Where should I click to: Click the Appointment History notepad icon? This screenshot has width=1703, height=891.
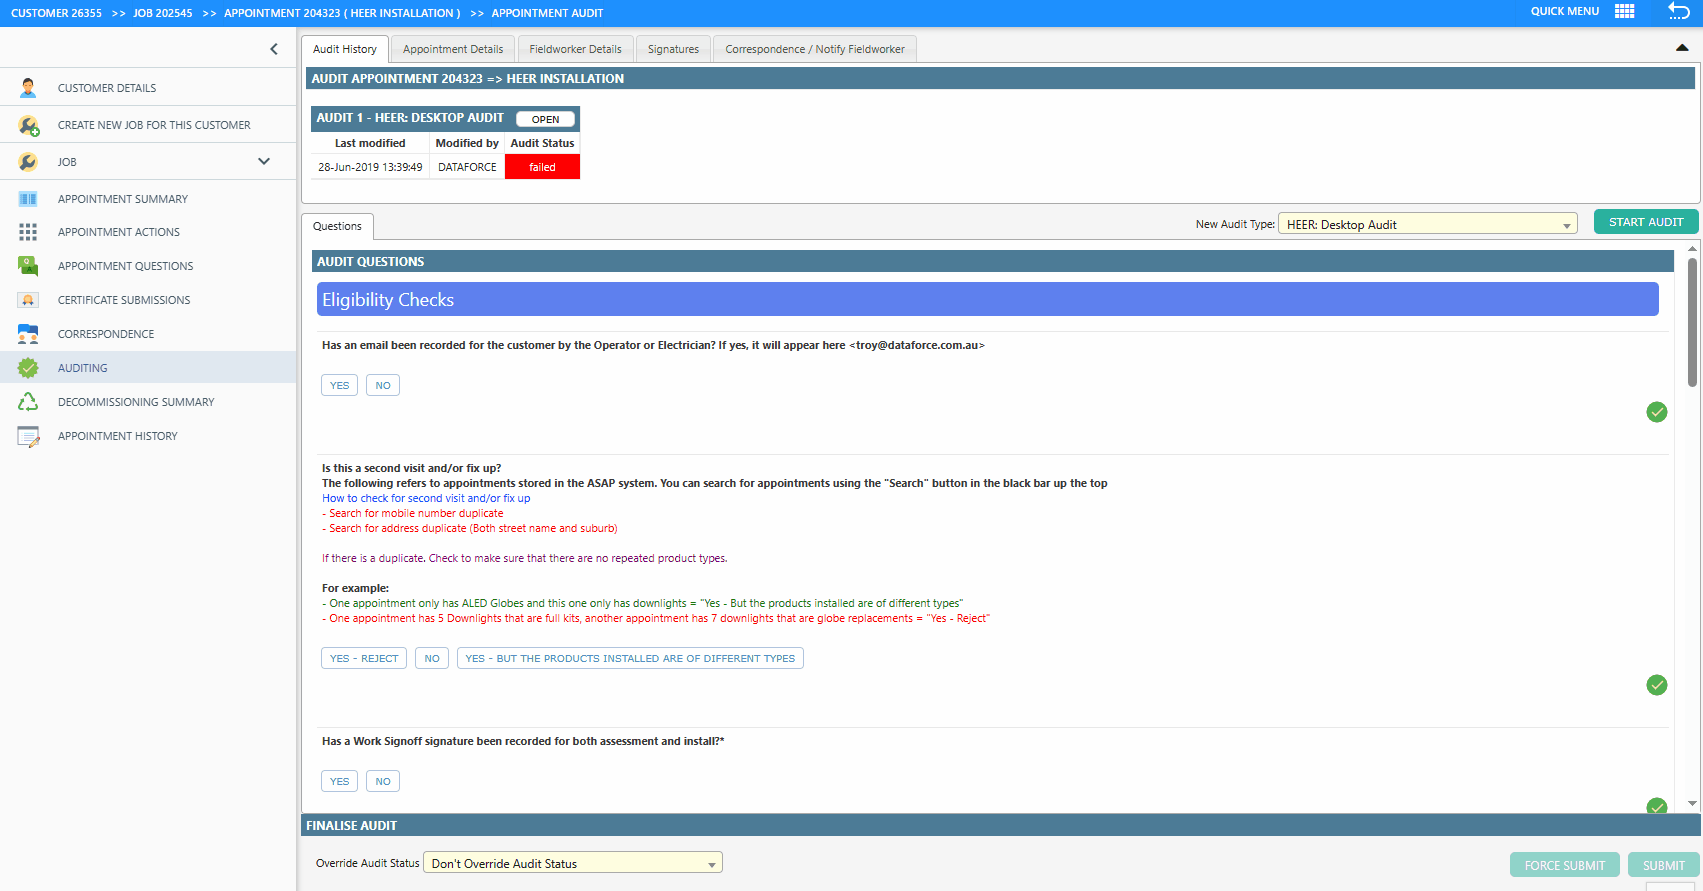[28, 436]
